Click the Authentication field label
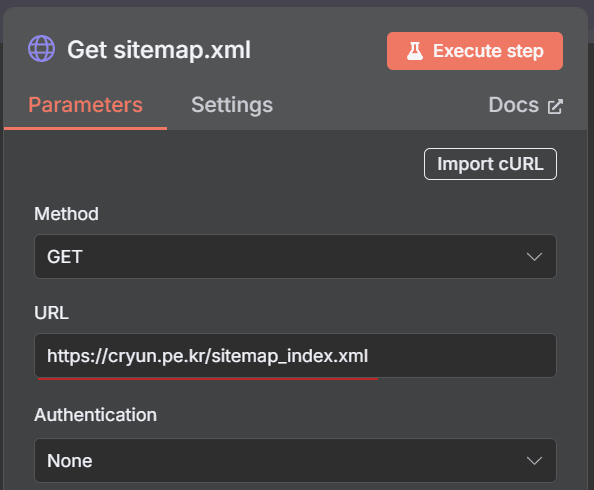The width and height of the screenshot is (594, 490). pyautogui.click(x=95, y=415)
